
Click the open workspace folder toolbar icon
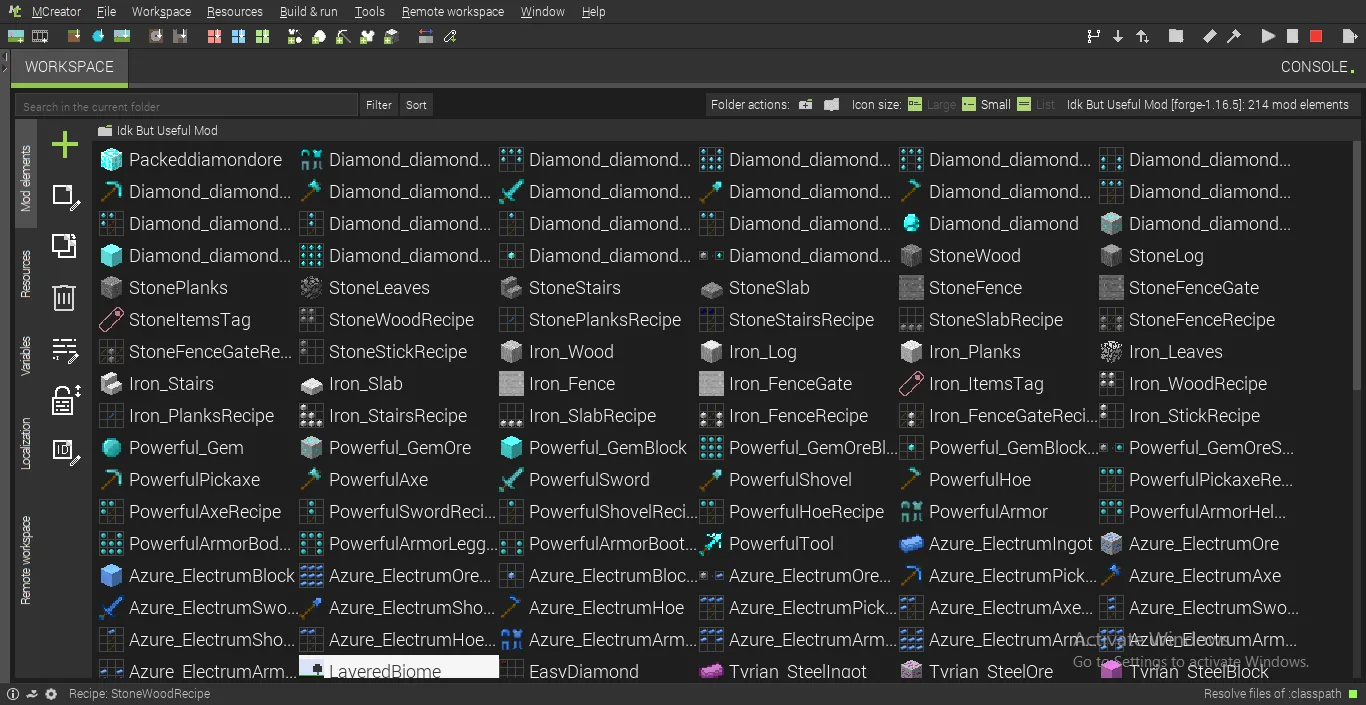[x=1176, y=36]
